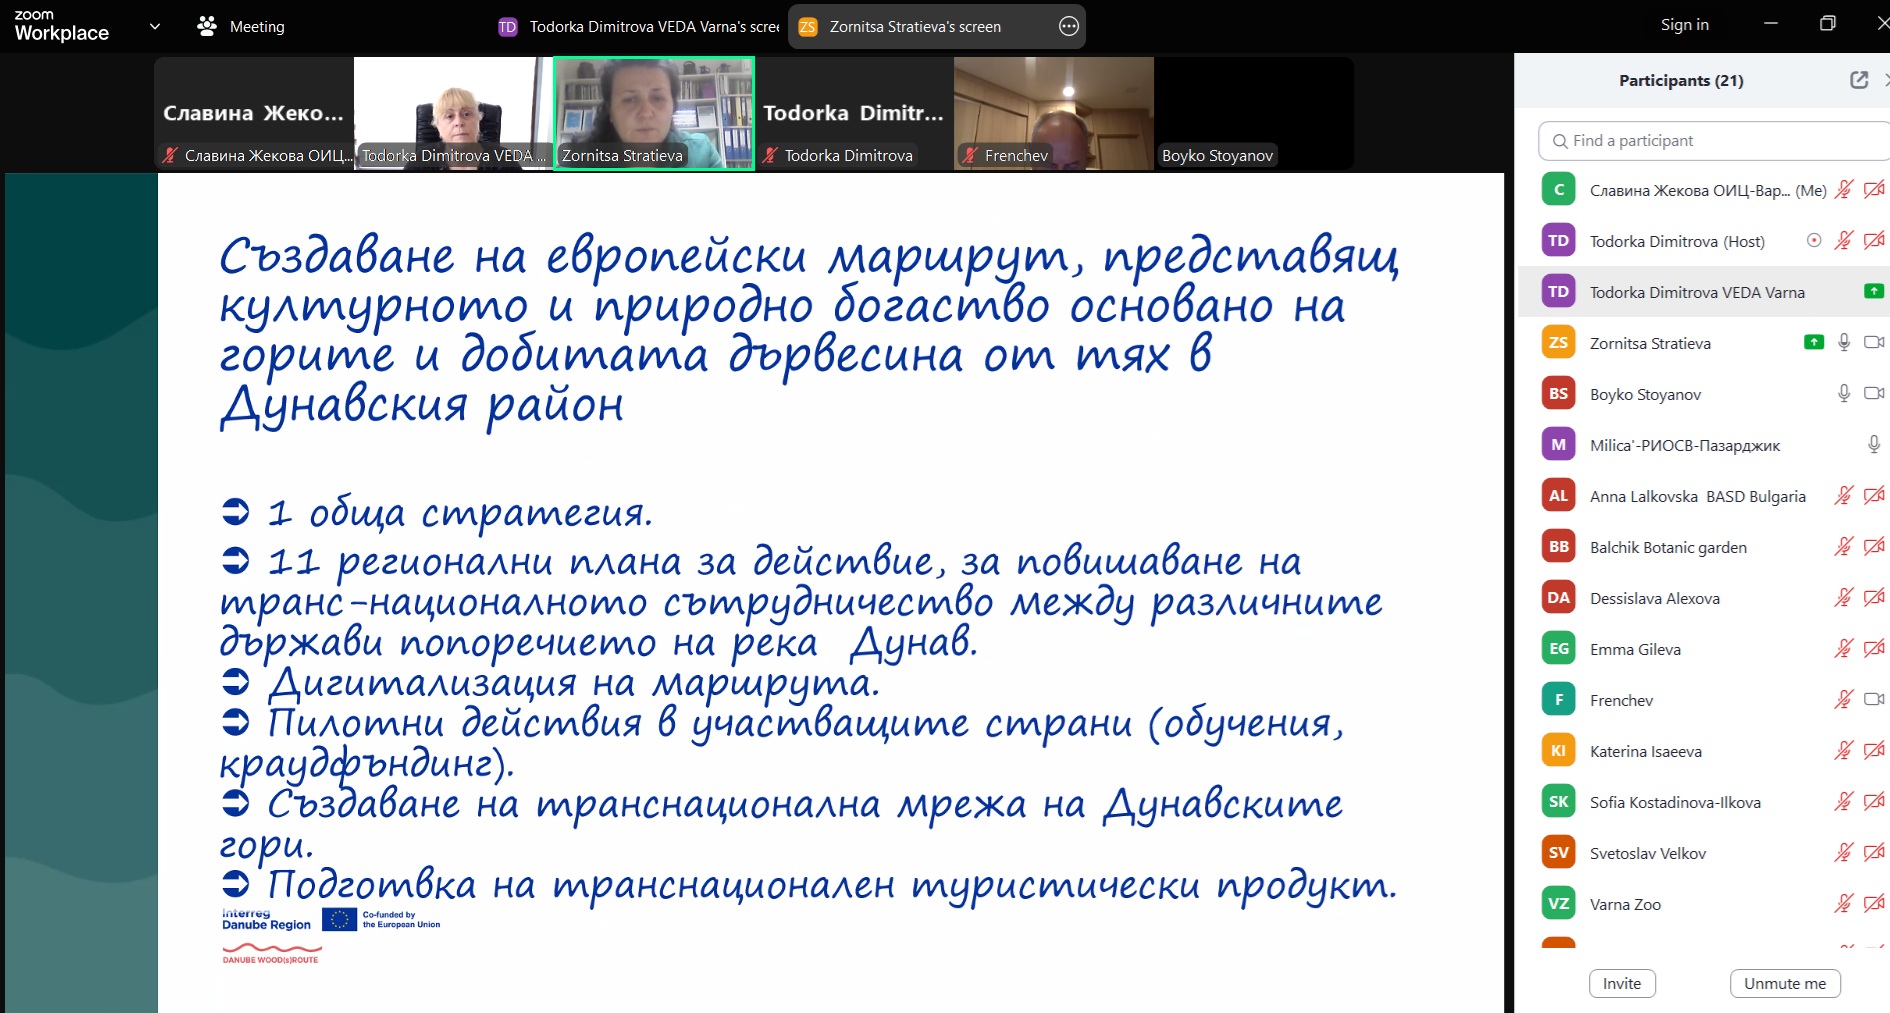This screenshot has width=1890, height=1013.
Task: Click the Danube Wood(s)Route logo on slide
Action: (271, 953)
